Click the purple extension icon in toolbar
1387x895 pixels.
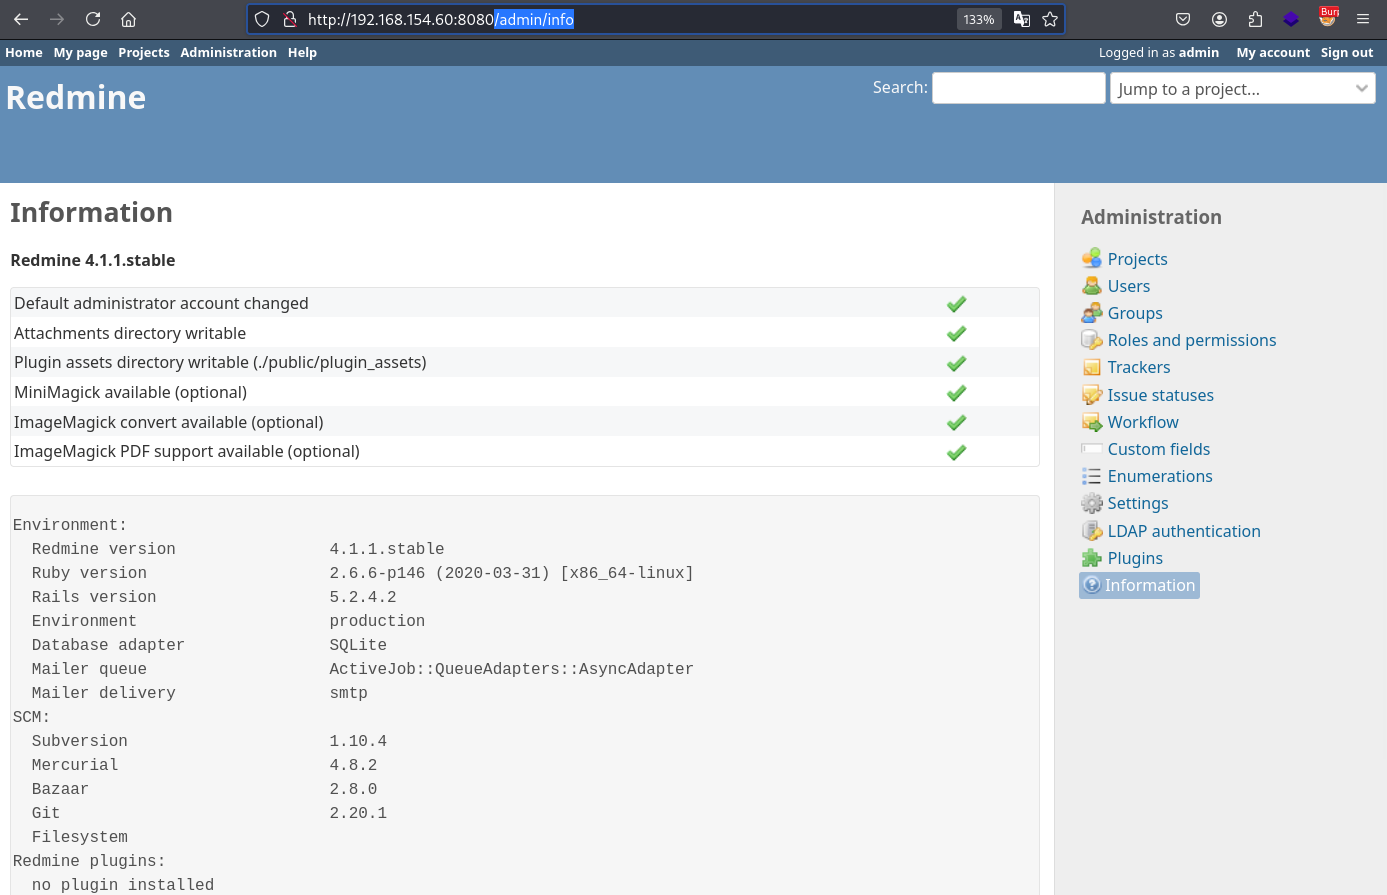coord(1291,19)
